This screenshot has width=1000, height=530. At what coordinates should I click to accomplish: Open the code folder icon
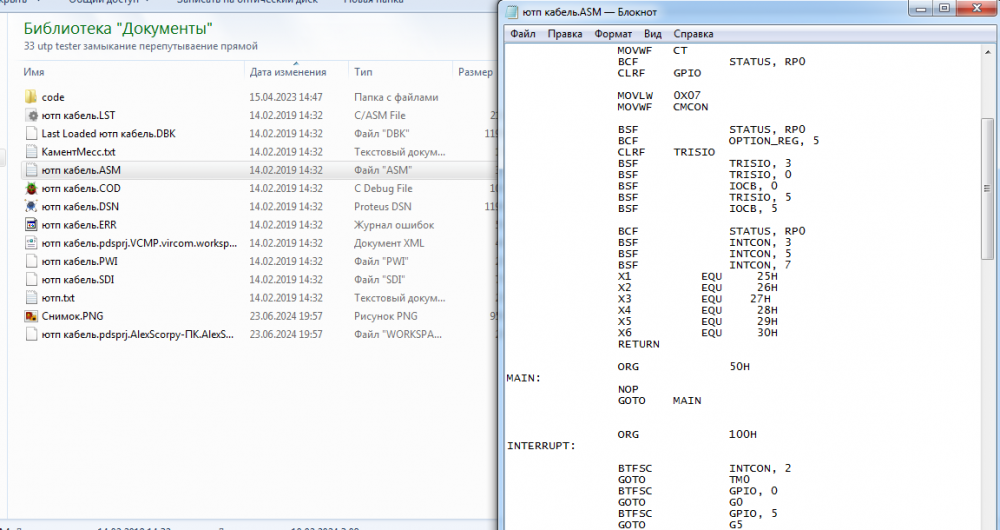tap(30, 97)
